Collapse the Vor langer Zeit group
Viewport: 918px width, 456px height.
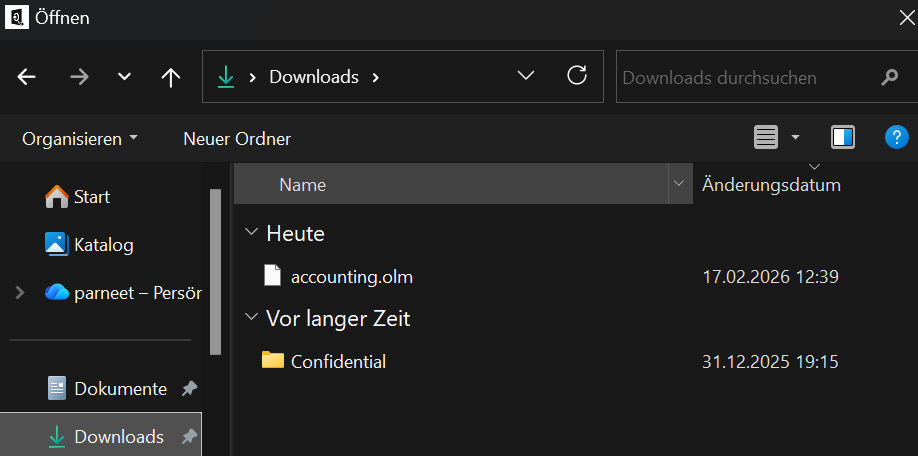250,319
